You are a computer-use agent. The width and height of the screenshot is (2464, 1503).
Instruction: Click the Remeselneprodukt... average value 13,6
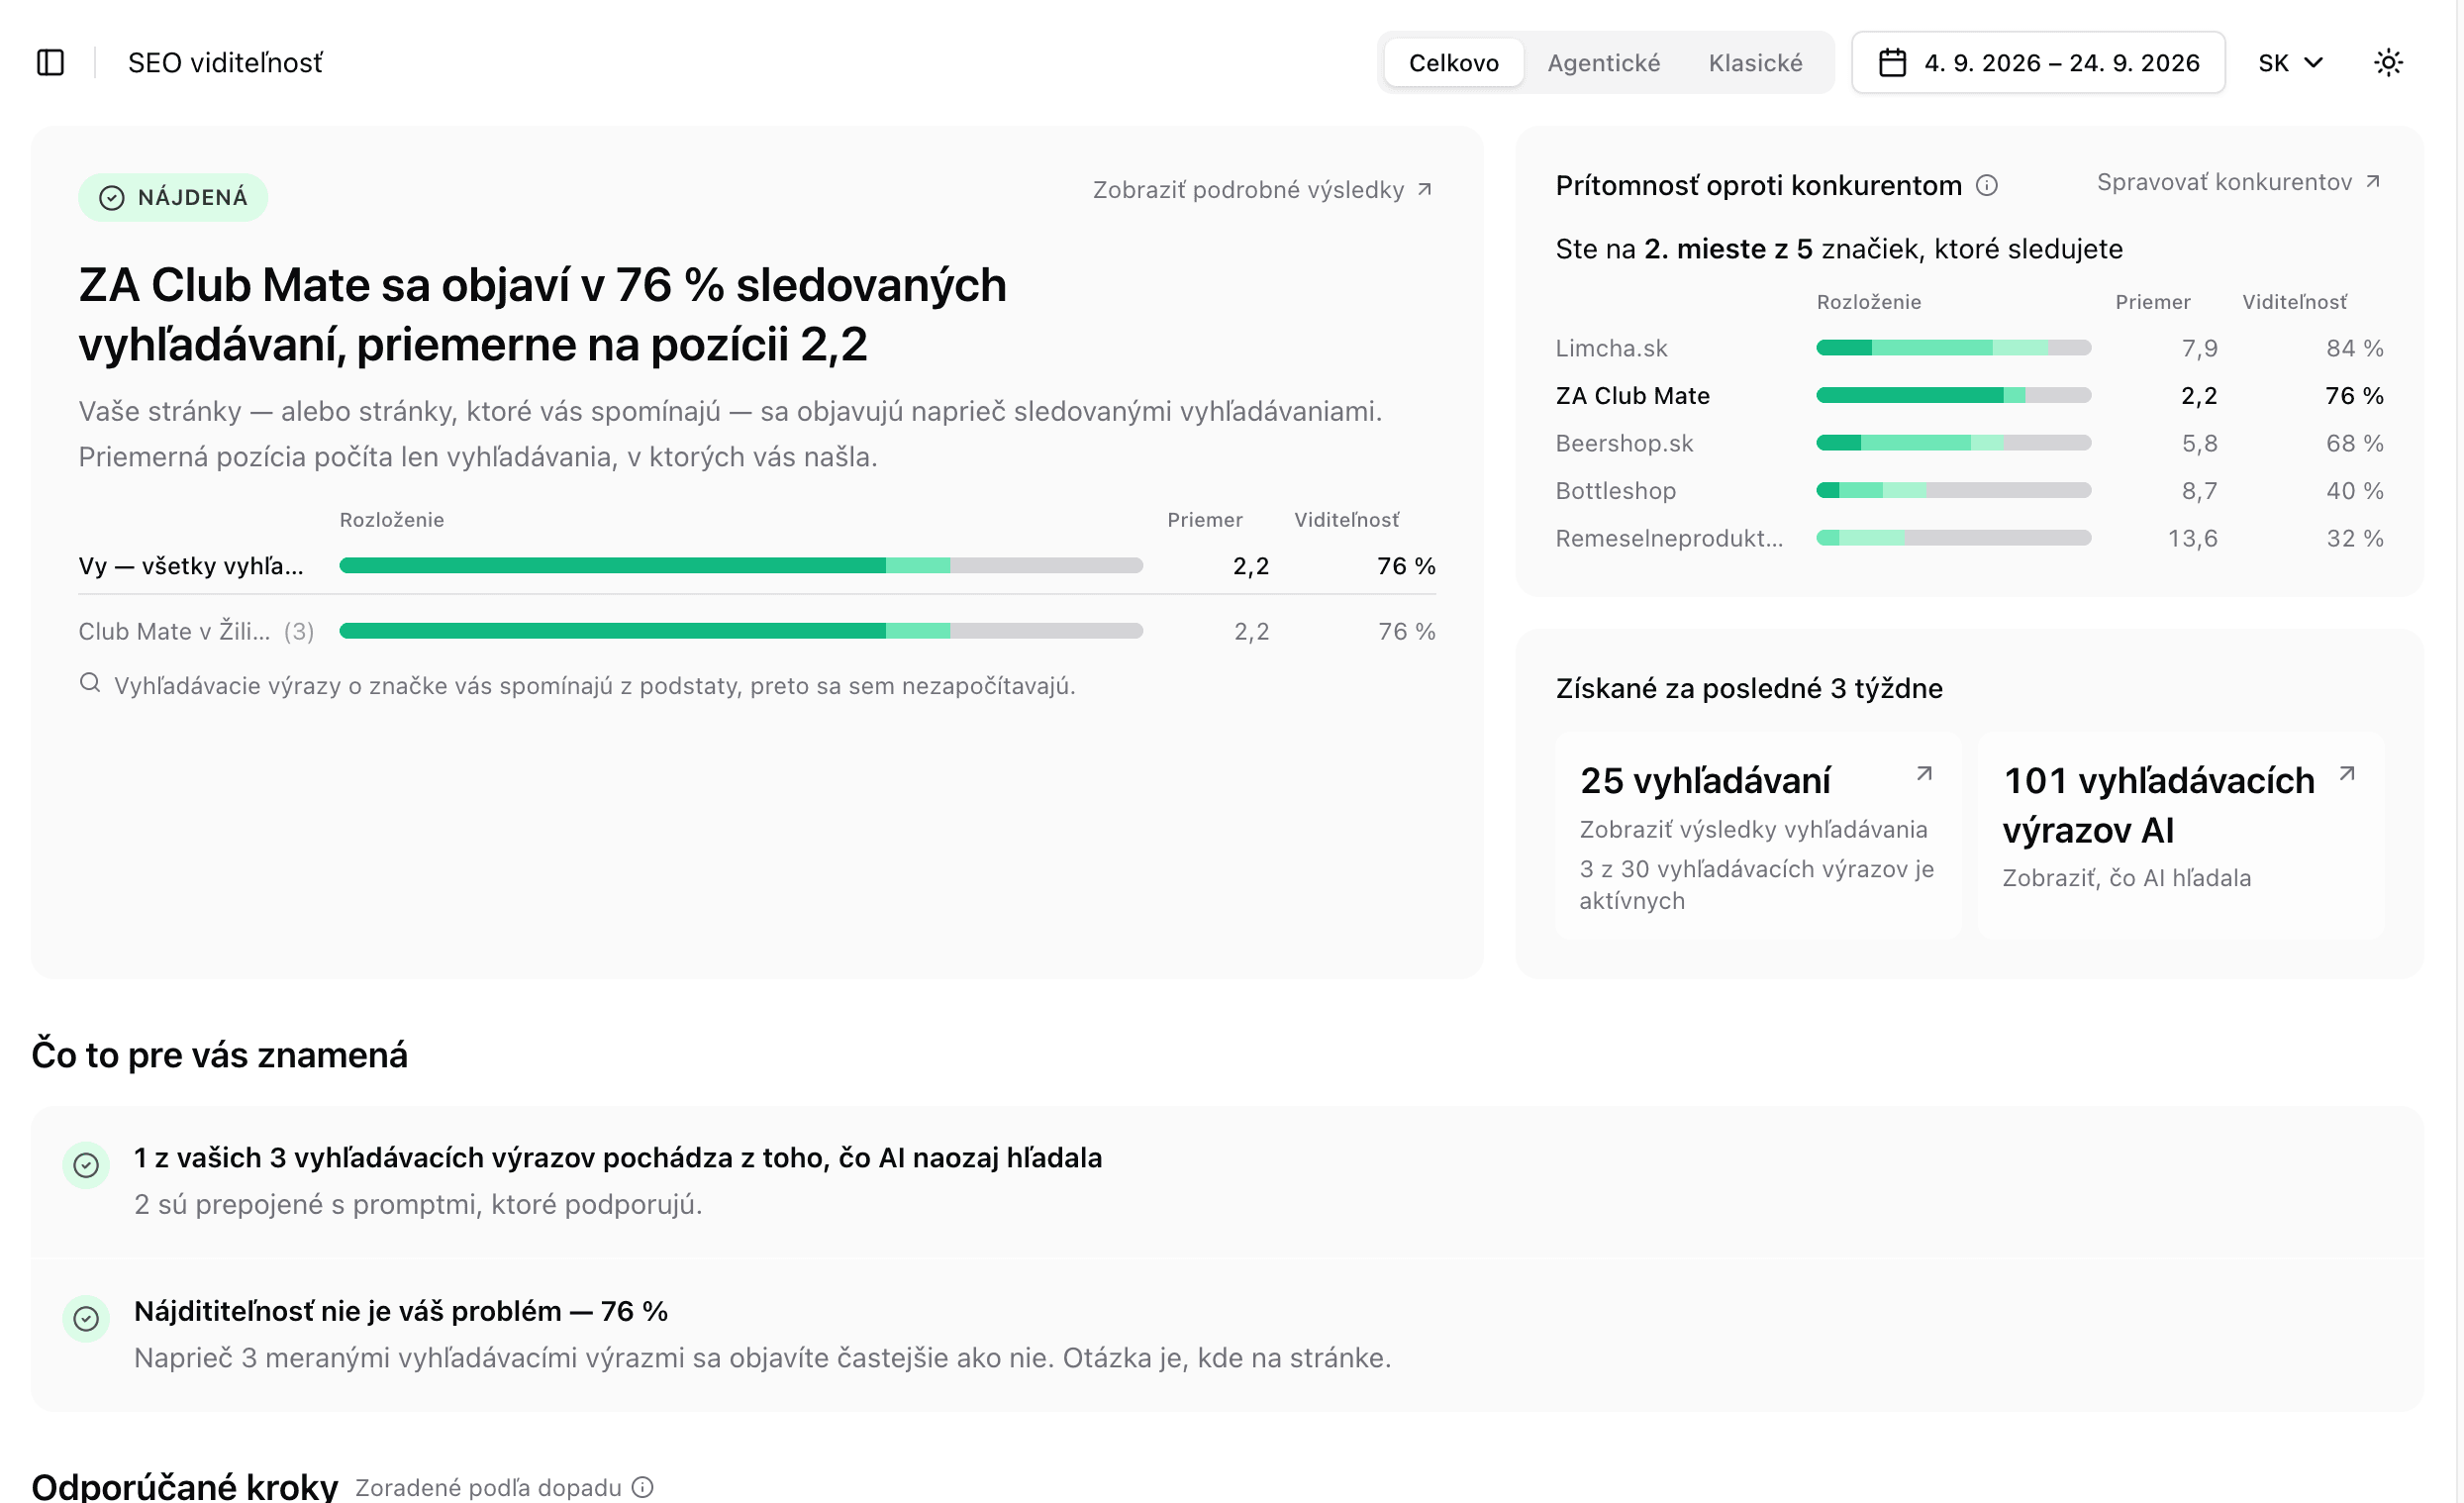tap(2192, 538)
